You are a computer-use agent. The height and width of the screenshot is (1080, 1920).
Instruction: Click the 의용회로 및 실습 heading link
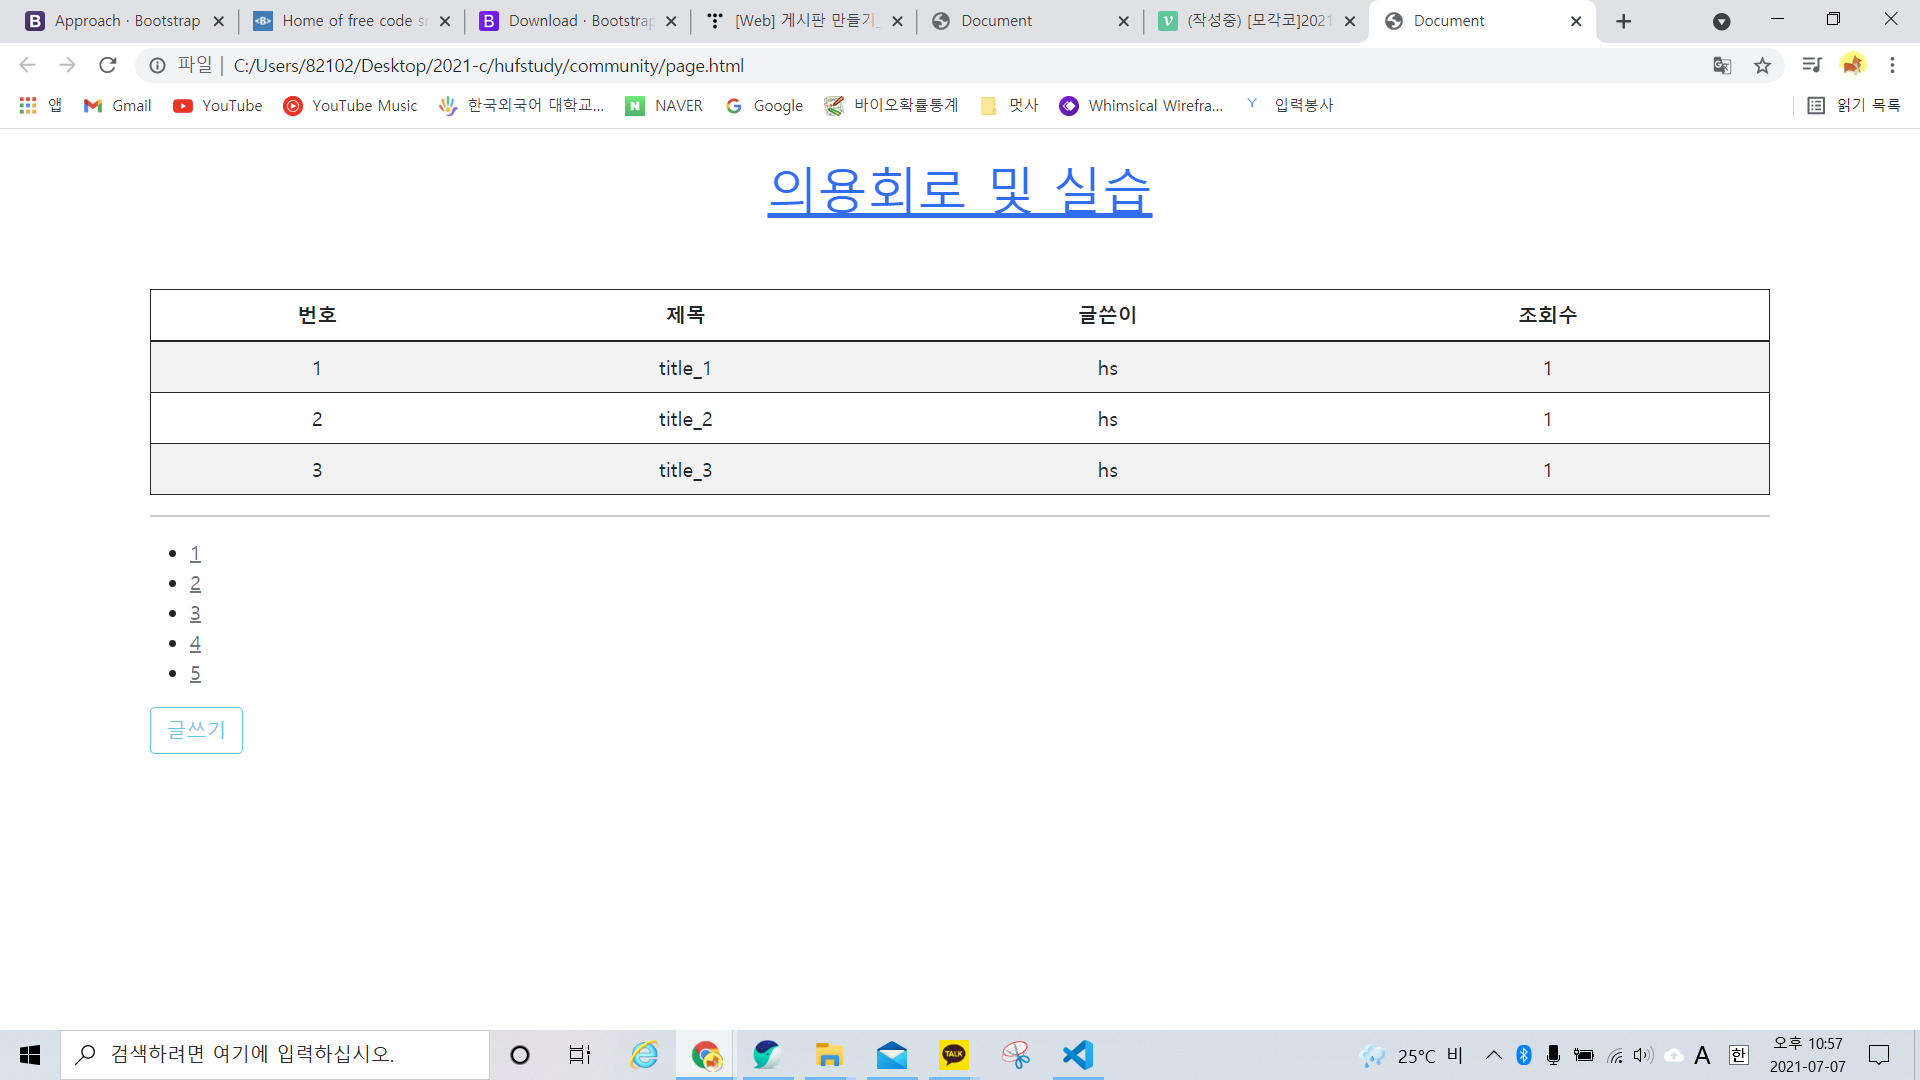[959, 190]
